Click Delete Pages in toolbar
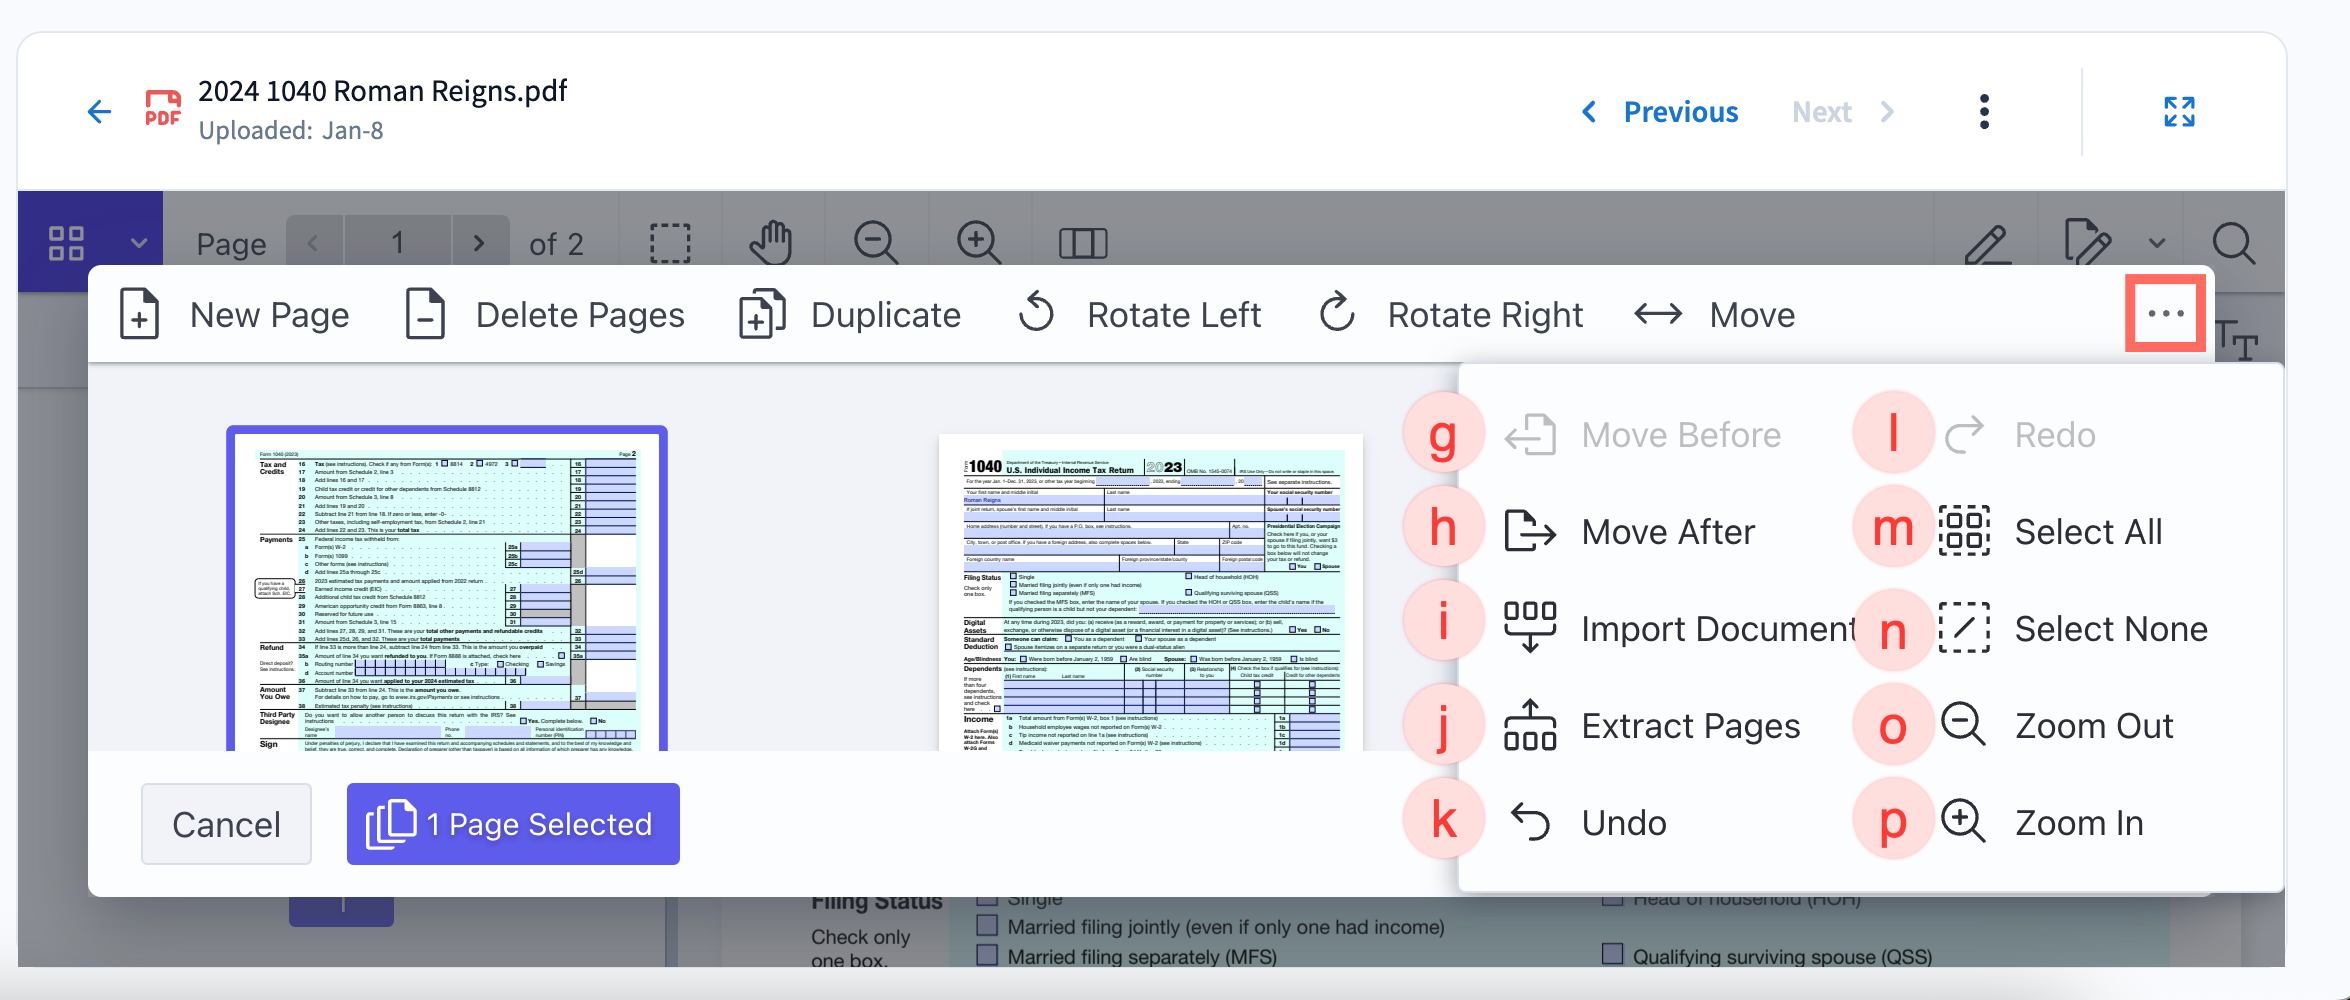The width and height of the screenshot is (2350, 1000). (546, 314)
